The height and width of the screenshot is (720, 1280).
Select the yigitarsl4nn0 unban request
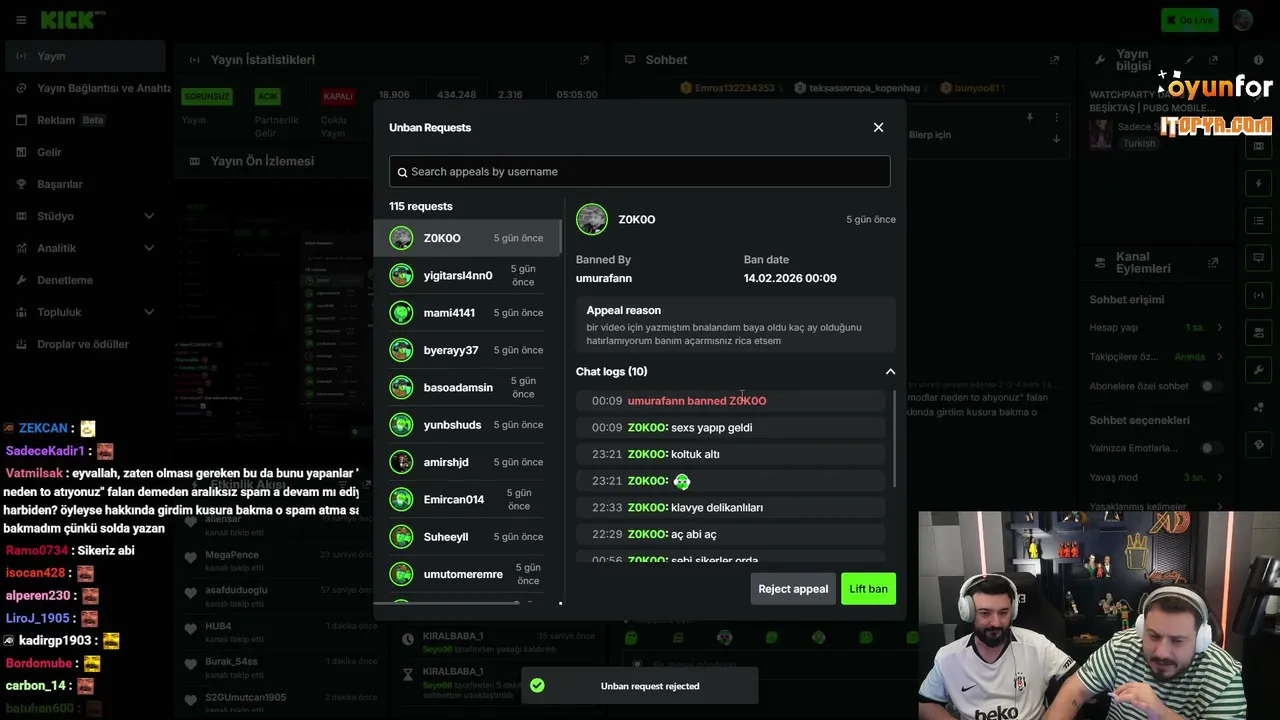(x=467, y=275)
